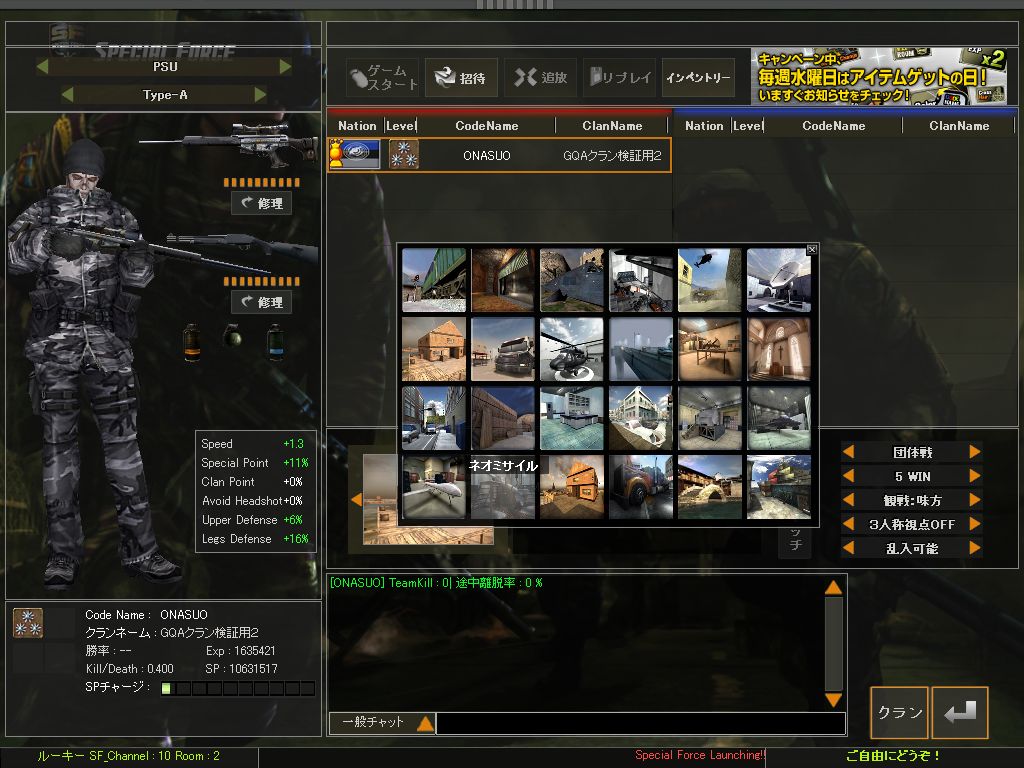Decrease the 5 WIN setting

[x=848, y=476]
